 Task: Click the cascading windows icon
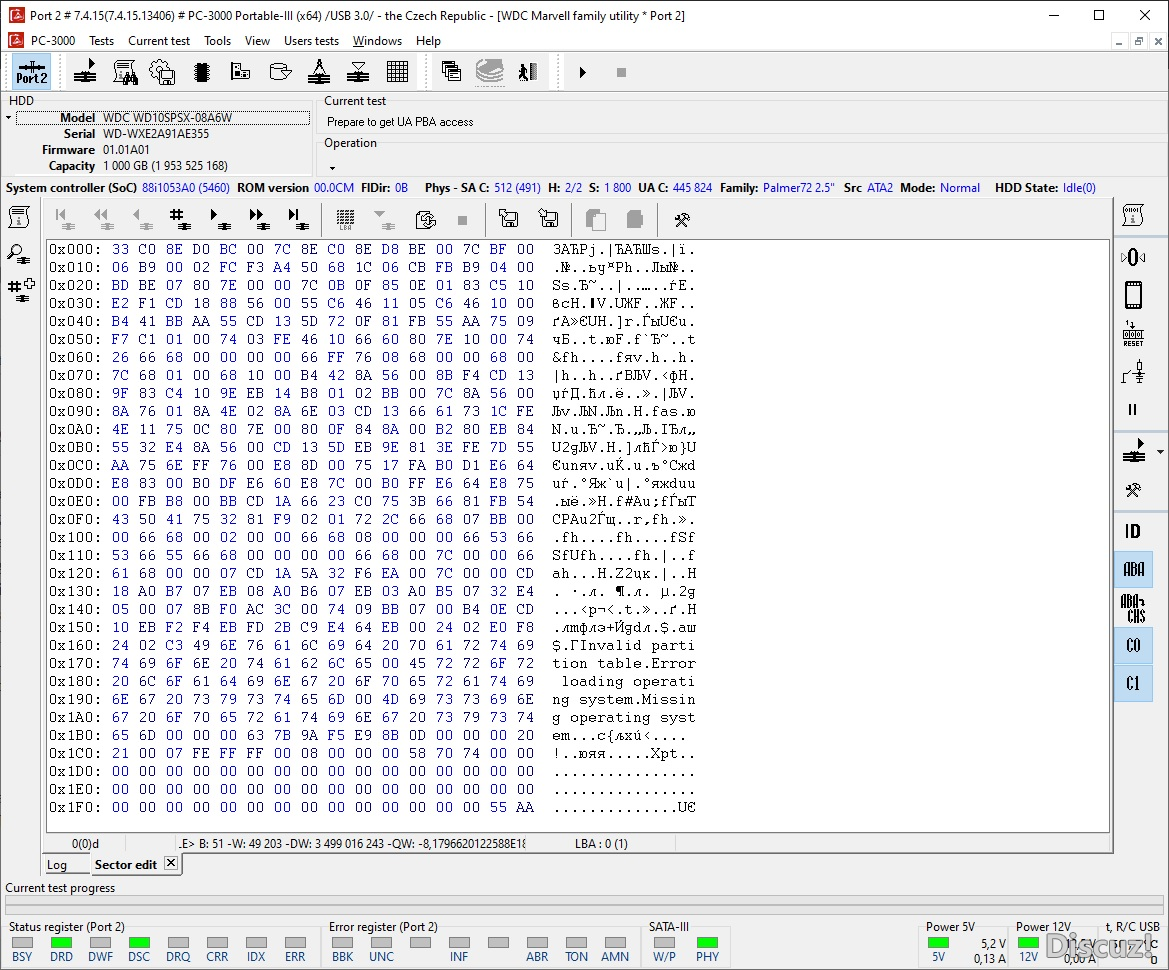point(451,72)
